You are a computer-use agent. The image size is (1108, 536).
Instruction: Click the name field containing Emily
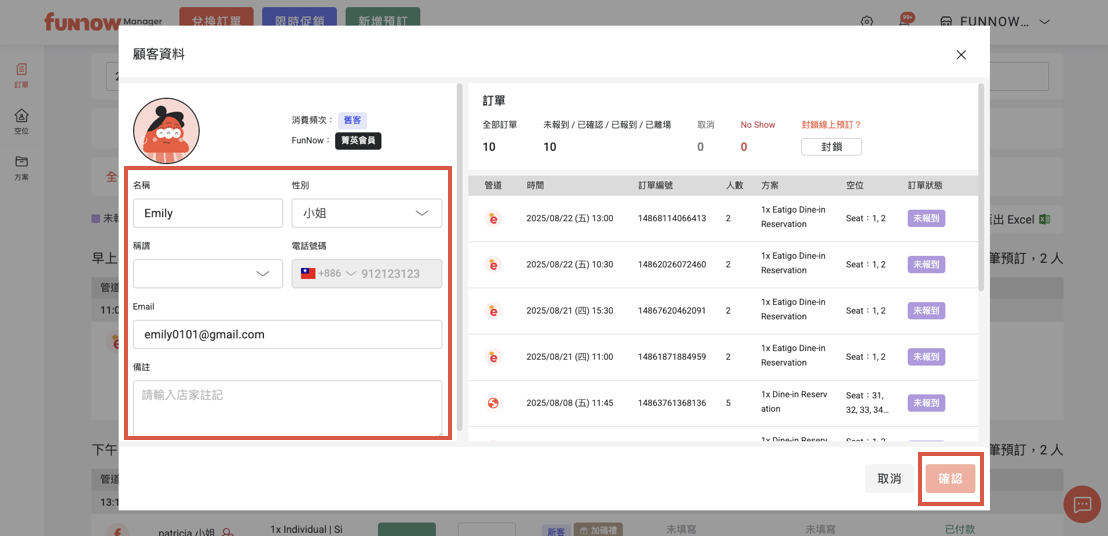[208, 213]
